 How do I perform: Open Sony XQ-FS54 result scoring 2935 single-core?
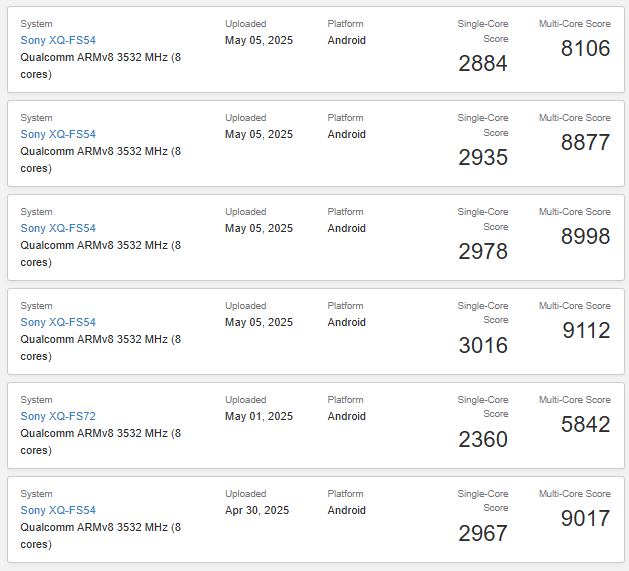click(x=58, y=134)
